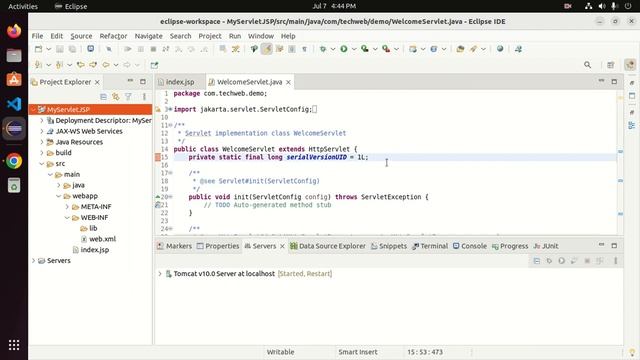Click the Project Explorer filter icon
640x360 pixels.
tap(128, 97)
